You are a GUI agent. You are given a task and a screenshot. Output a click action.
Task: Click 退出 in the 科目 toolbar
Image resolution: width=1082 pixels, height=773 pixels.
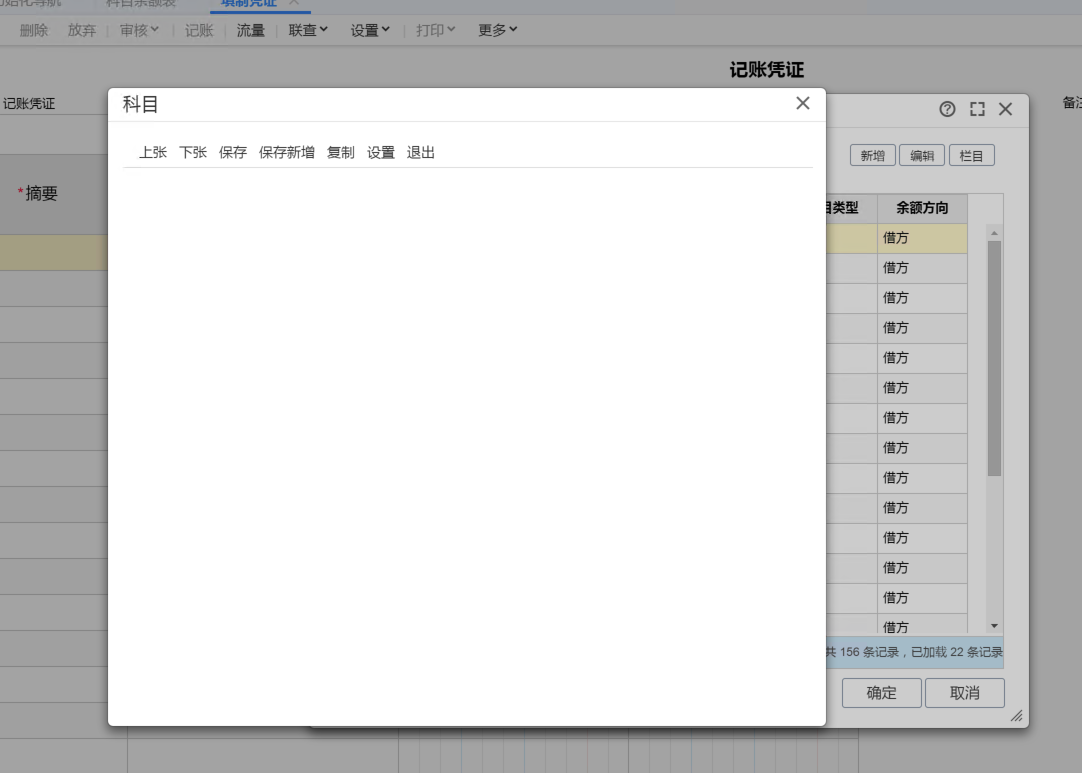coord(421,153)
